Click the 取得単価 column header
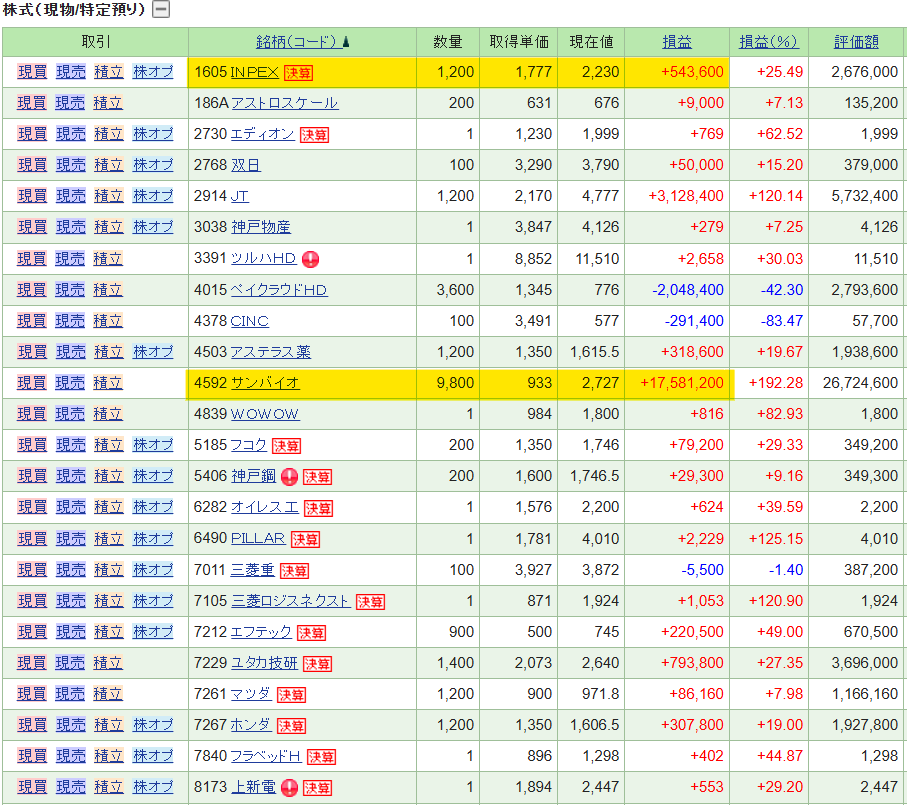 tap(519, 42)
